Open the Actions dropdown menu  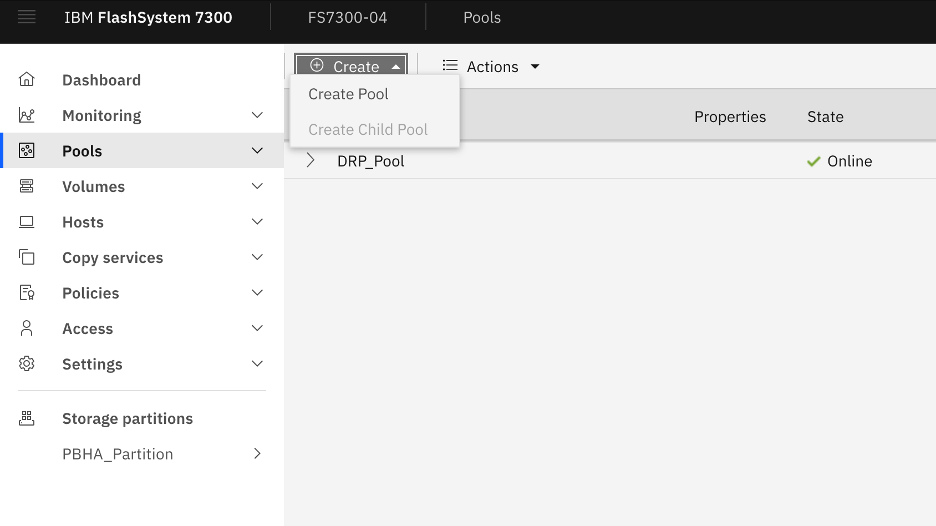click(x=491, y=67)
